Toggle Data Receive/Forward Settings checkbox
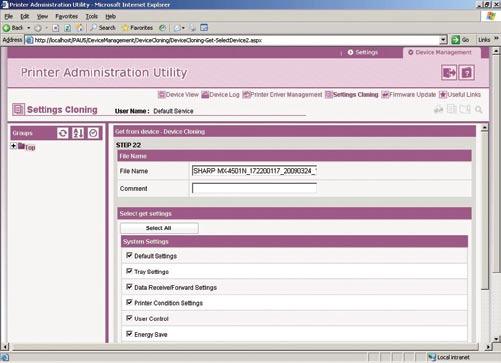Viewport: 501px width, 363px height. click(129, 287)
